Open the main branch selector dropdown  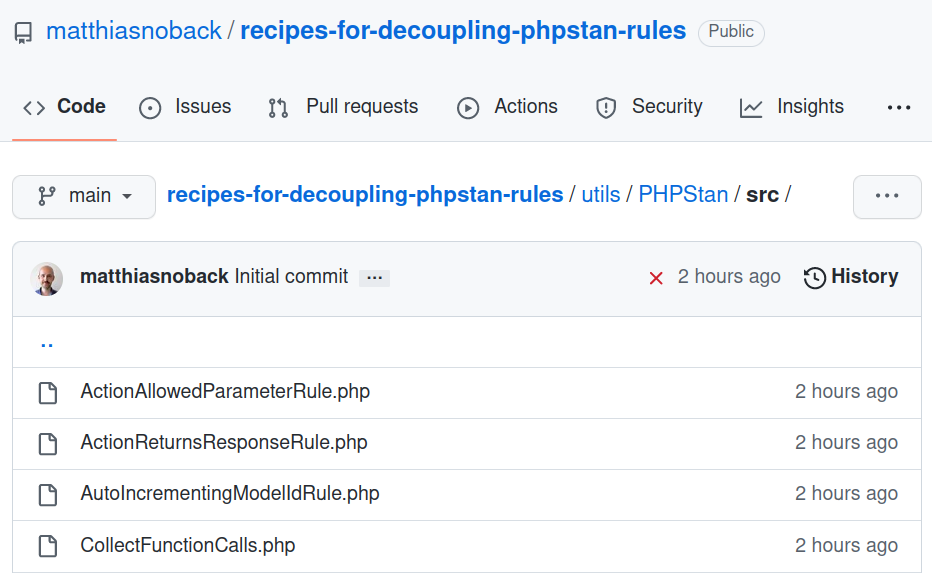point(84,197)
